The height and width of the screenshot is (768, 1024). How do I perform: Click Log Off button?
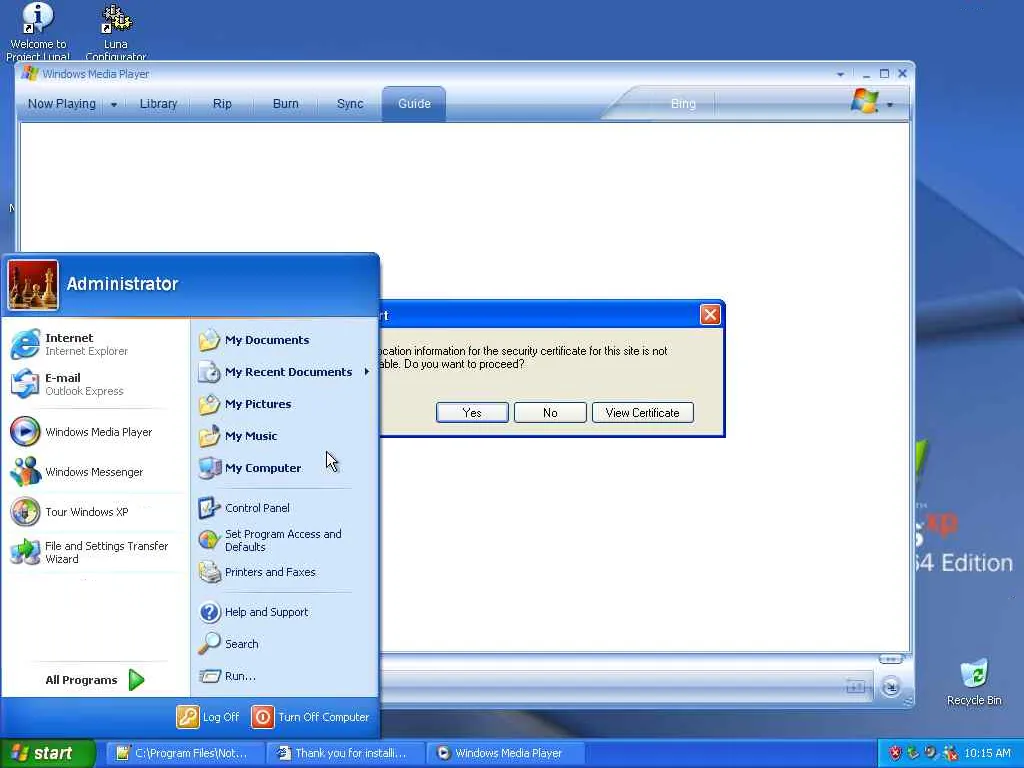pyautogui.click(x=208, y=717)
